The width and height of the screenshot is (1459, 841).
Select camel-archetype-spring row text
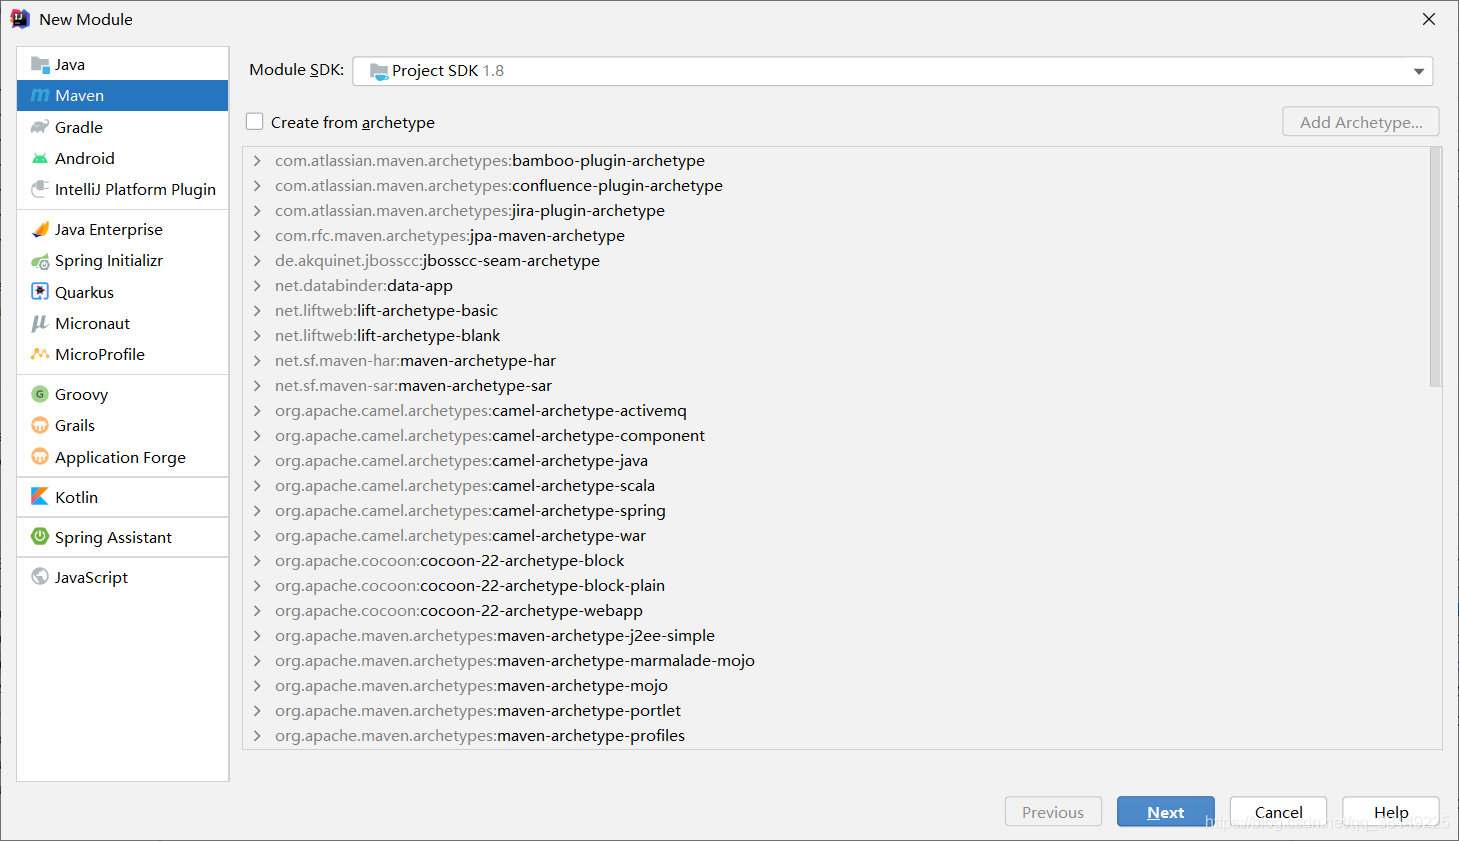470,511
